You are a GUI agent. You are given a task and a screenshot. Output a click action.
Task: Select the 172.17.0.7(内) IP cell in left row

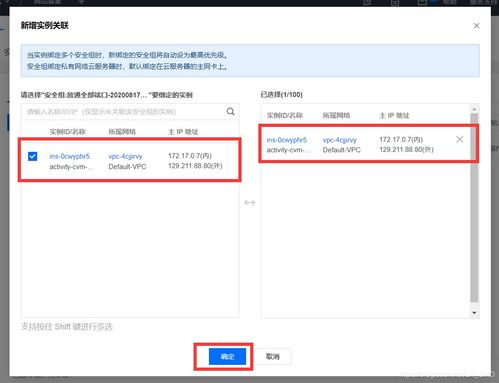pyautogui.click(x=190, y=156)
